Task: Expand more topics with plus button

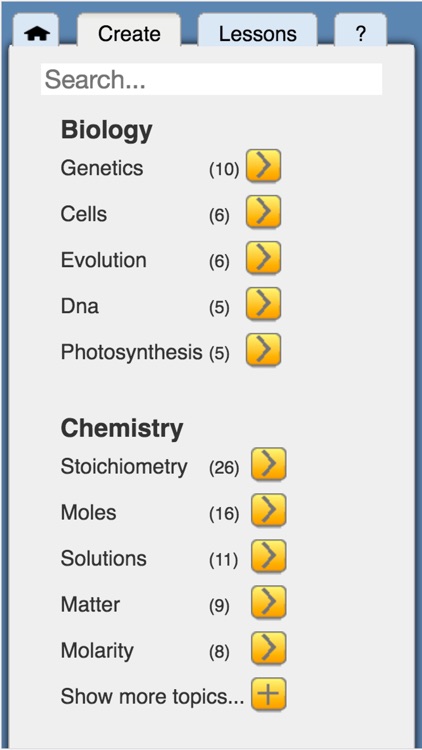Action: pyautogui.click(x=269, y=695)
